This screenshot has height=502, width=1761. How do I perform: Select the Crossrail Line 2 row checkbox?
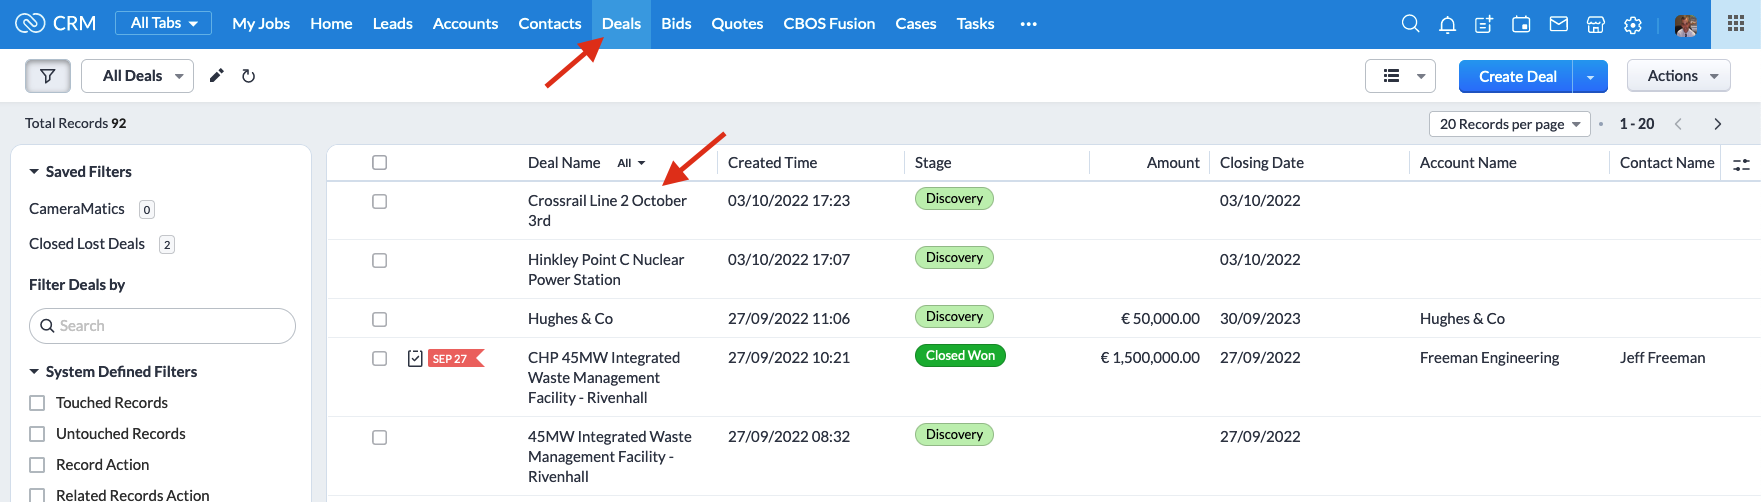pos(380,201)
